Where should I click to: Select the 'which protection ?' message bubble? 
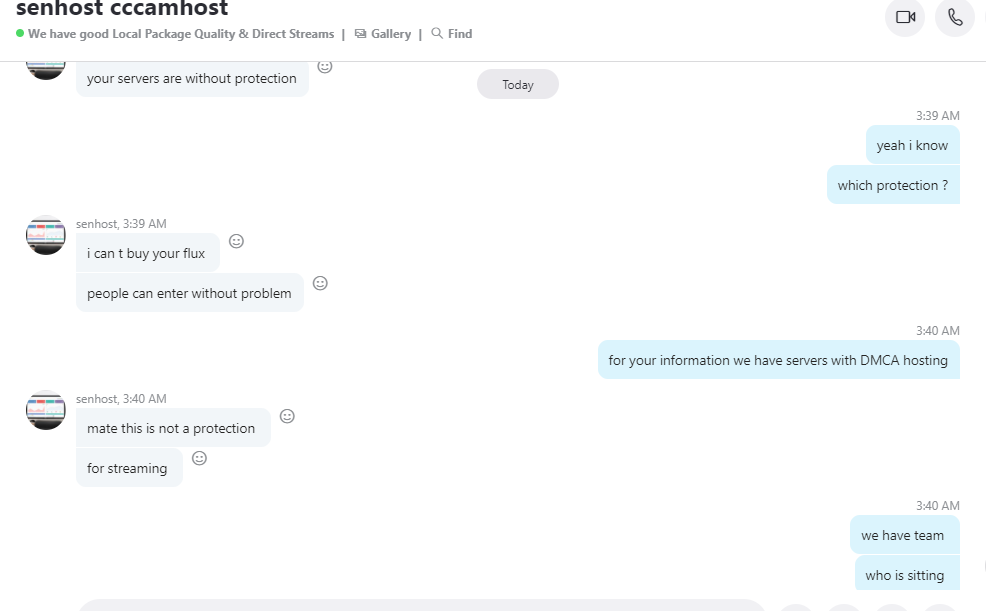(x=893, y=185)
